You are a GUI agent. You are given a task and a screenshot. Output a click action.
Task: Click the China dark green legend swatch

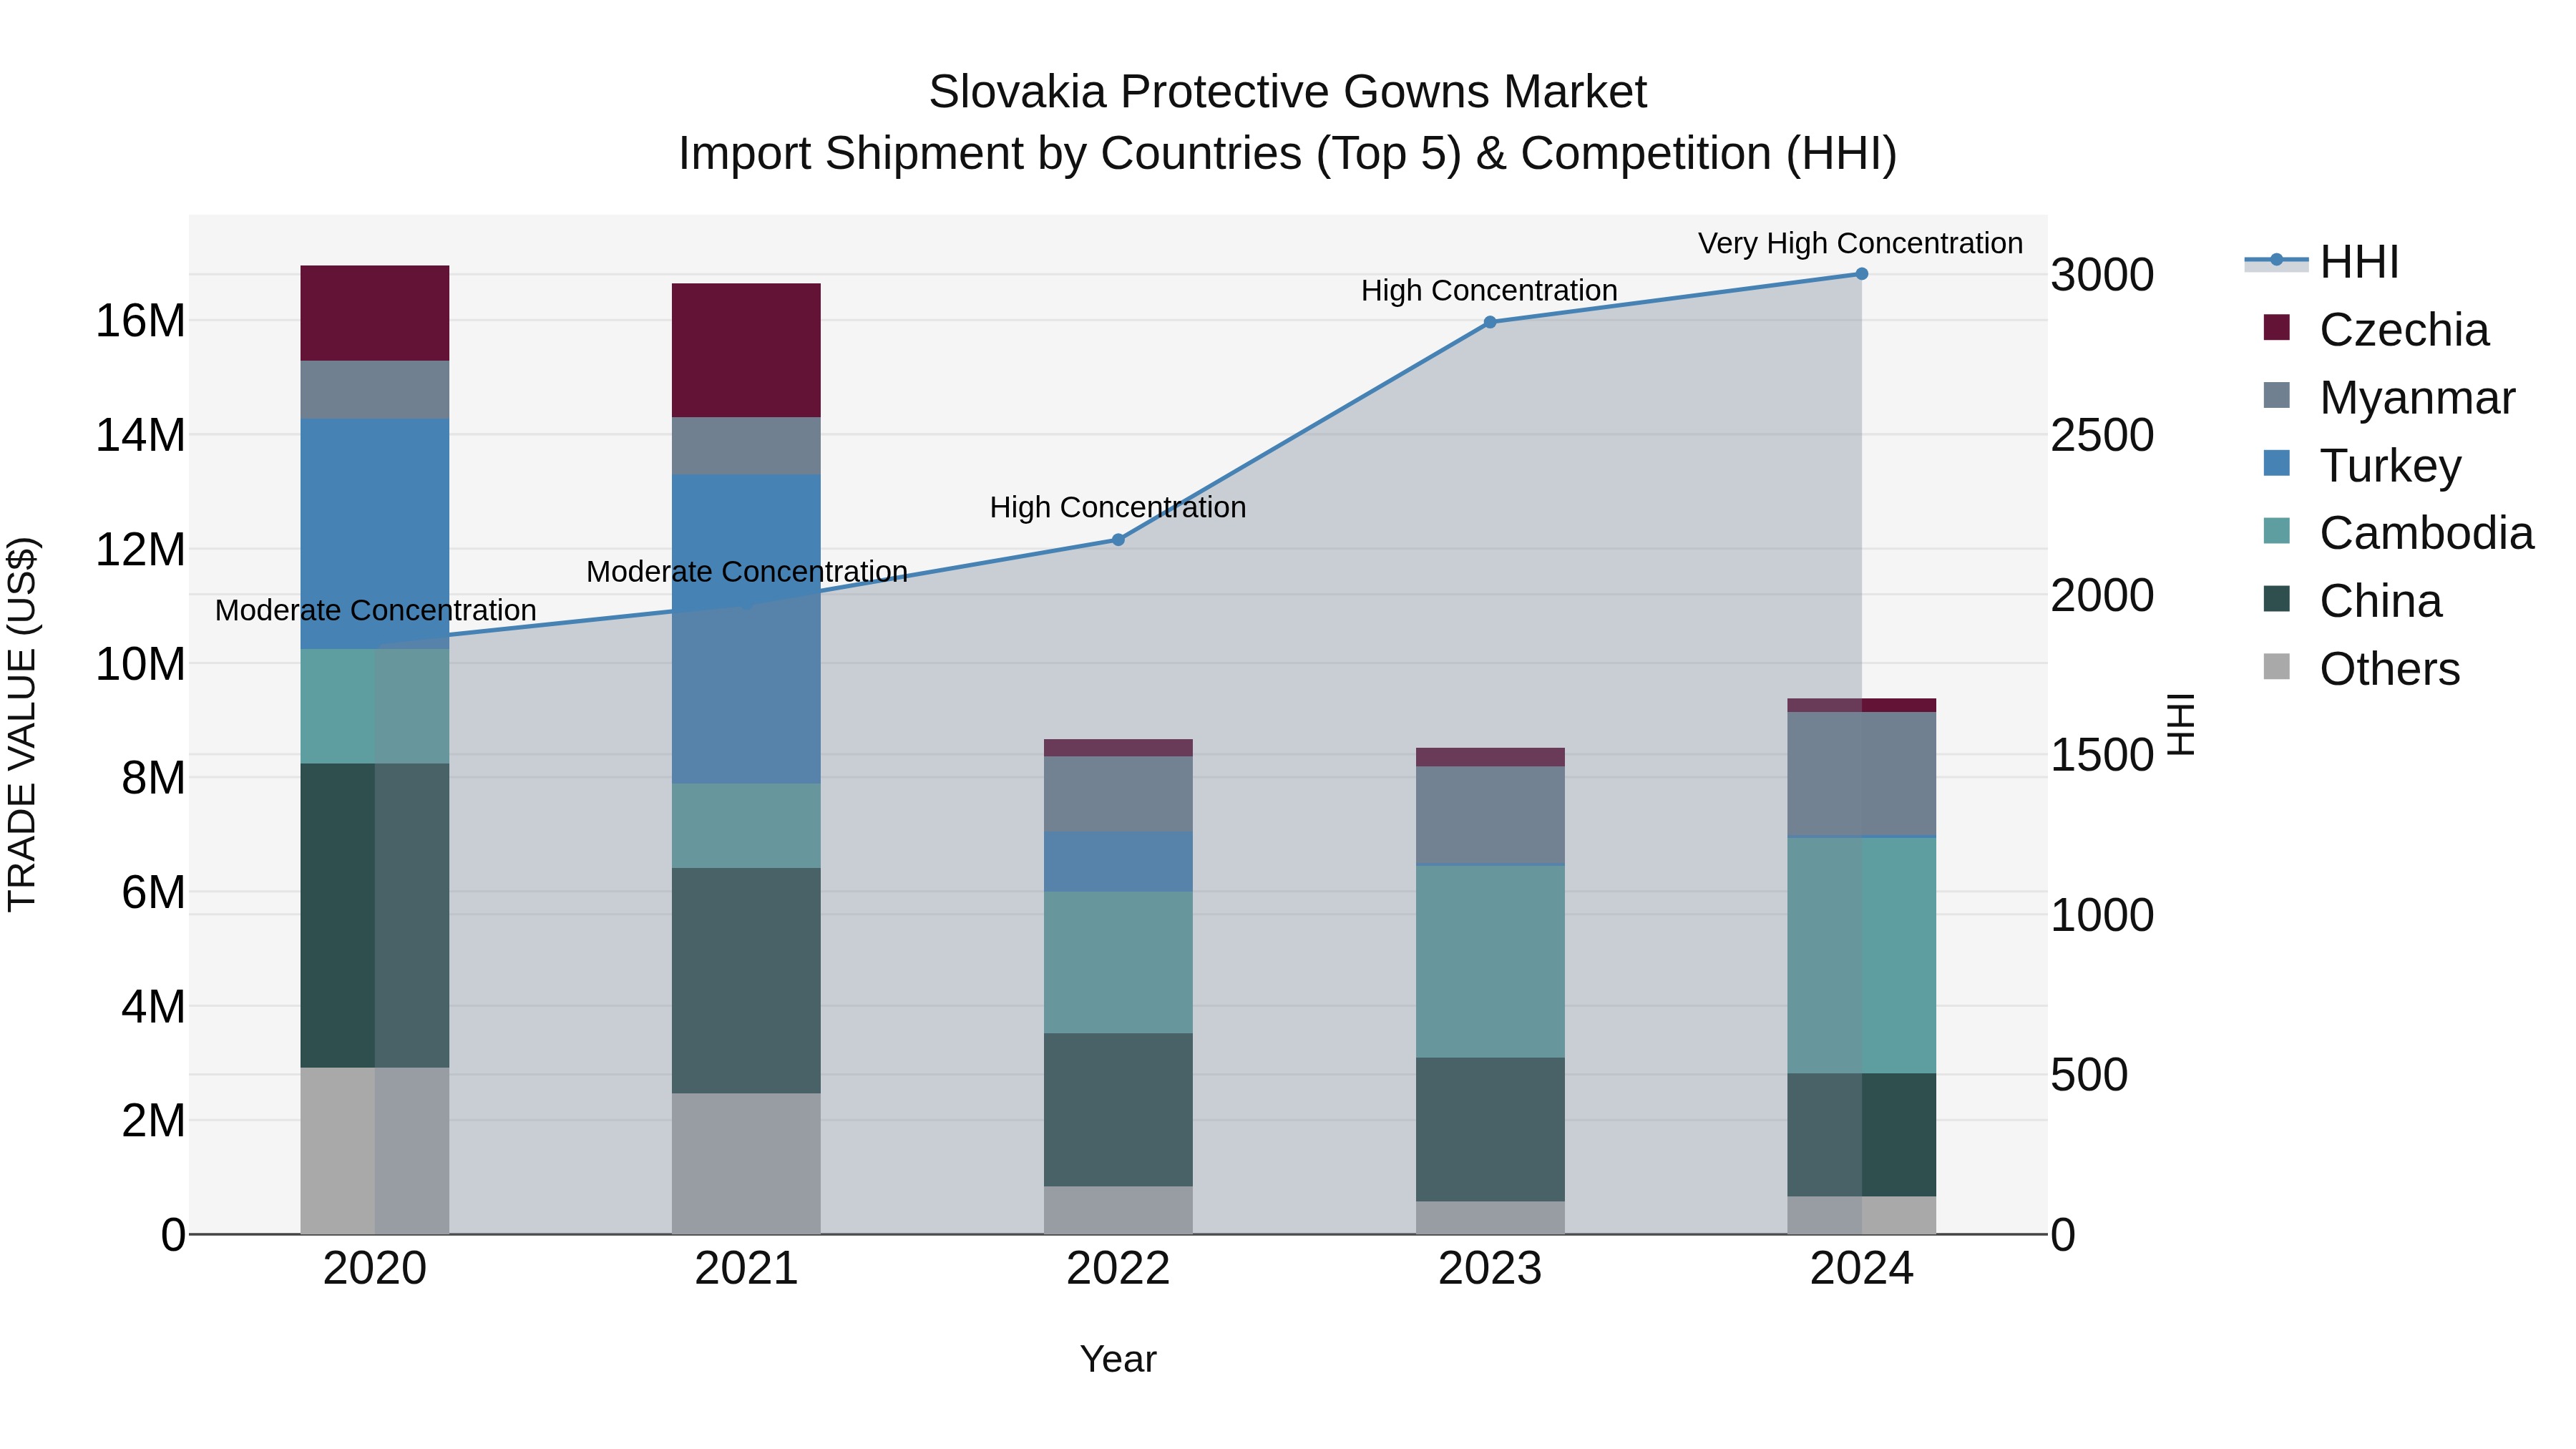pos(2277,599)
